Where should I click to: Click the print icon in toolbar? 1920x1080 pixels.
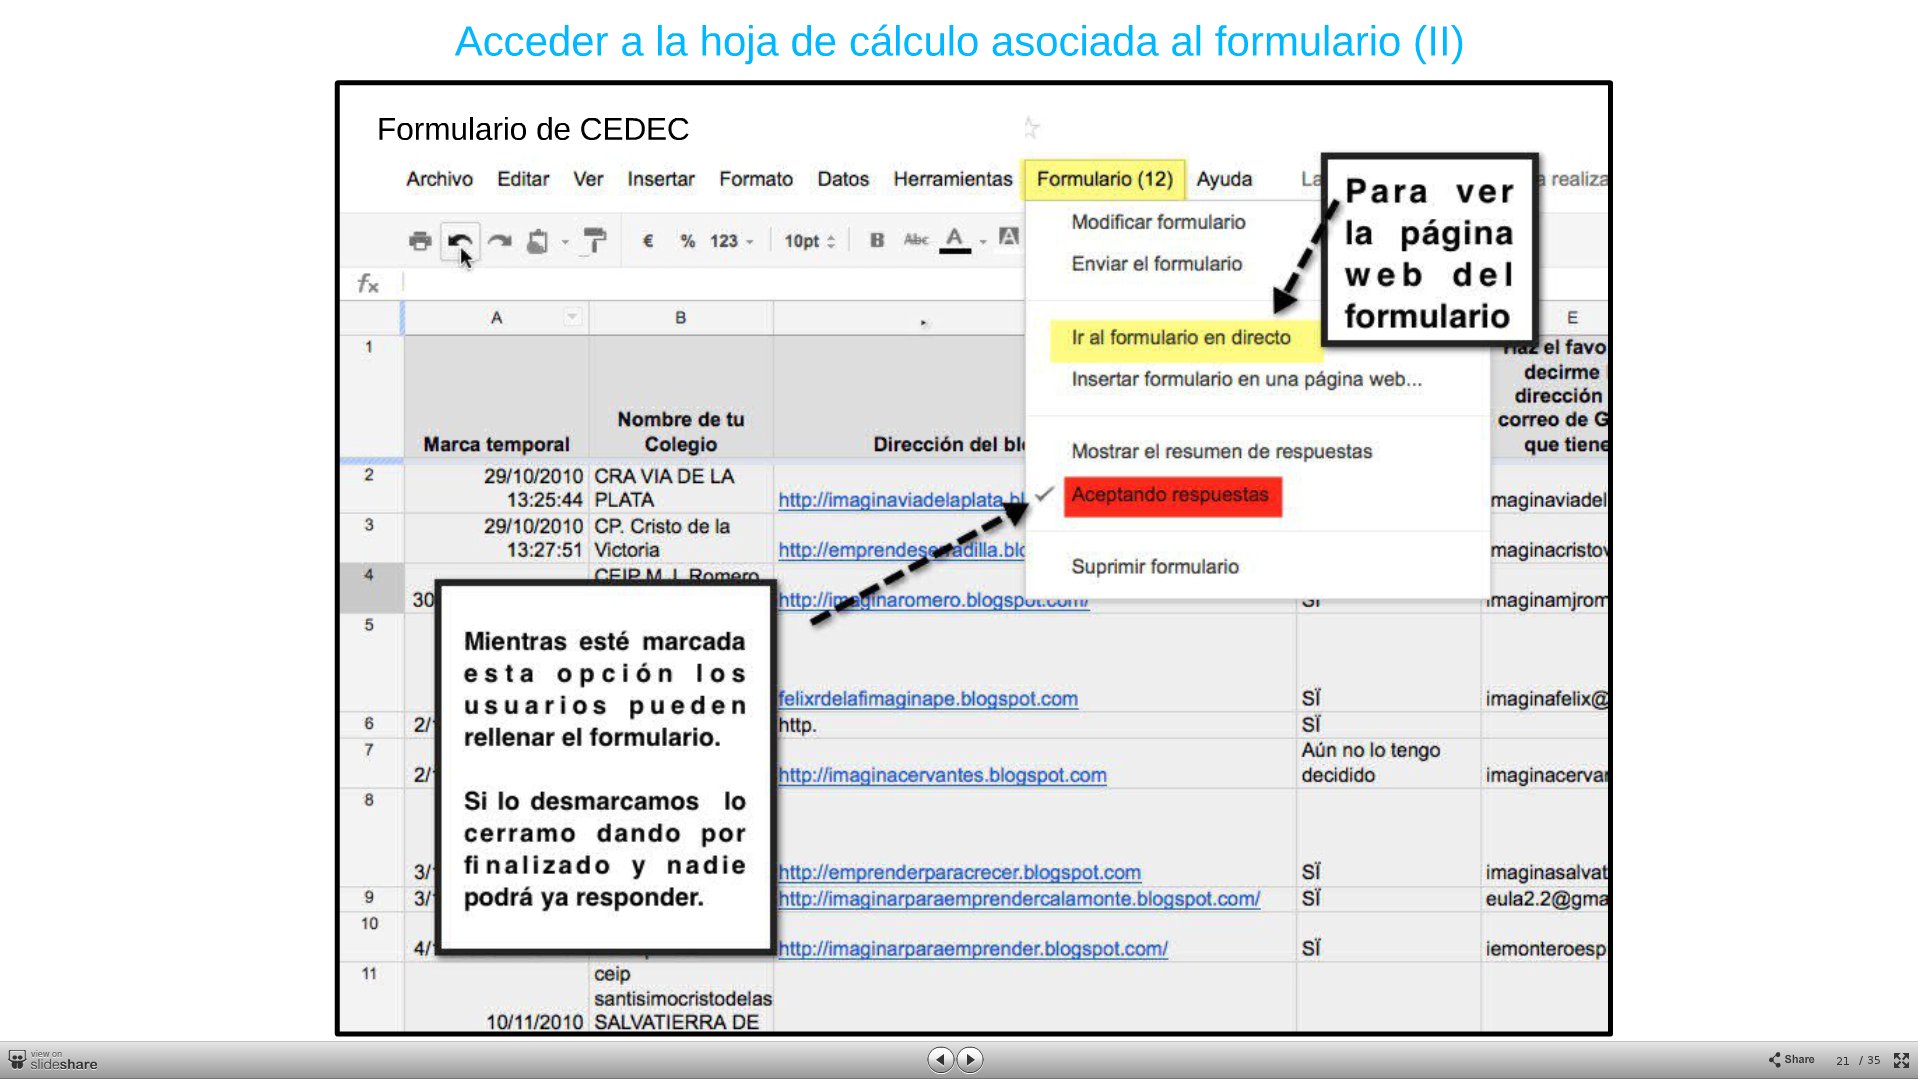(420, 241)
